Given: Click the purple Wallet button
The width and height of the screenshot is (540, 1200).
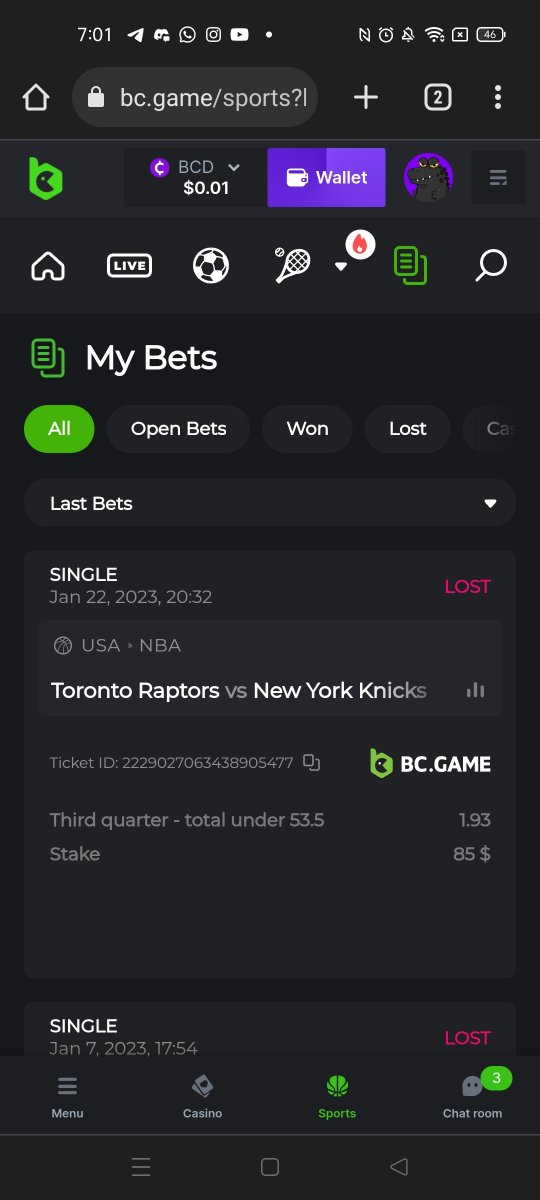Looking at the screenshot, I should tap(326, 178).
